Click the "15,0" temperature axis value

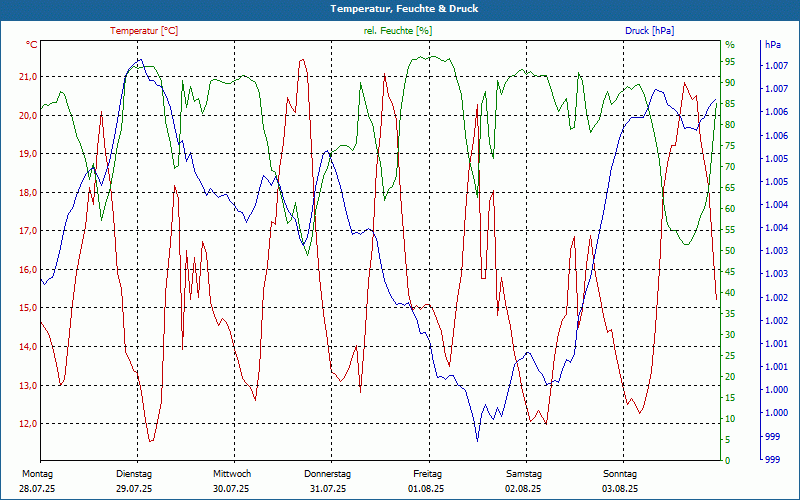click(x=27, y=308)
